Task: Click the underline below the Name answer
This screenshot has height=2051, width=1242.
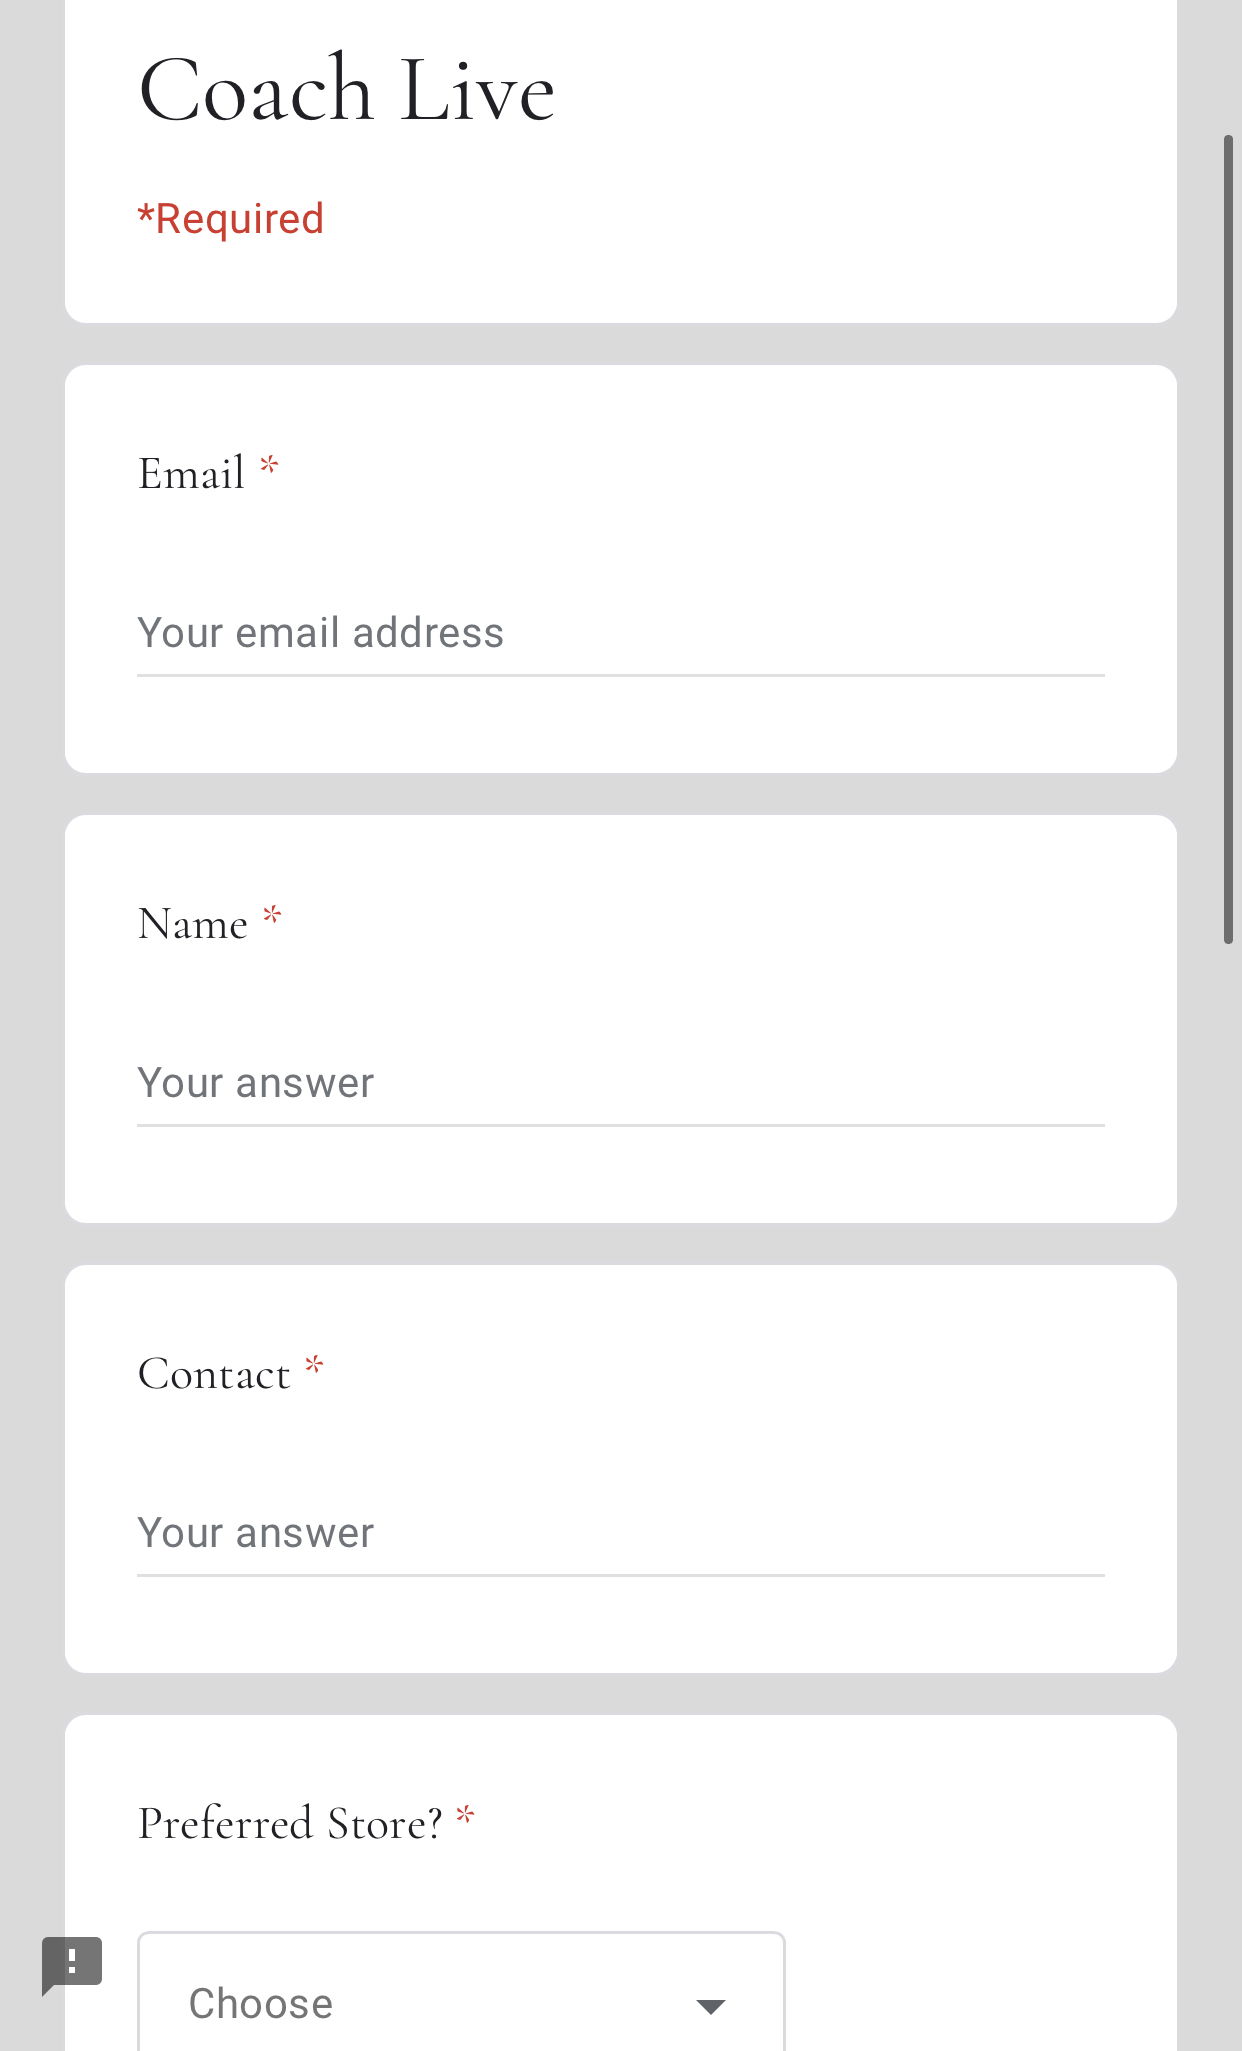Action: click(620, 1126)
